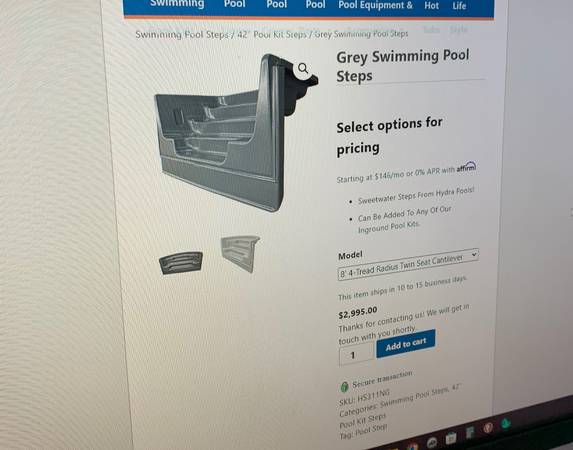Click the magnifier zoom icon on product image
The image size is (573, 450).
pyautogui.click(x=303, y=68)
